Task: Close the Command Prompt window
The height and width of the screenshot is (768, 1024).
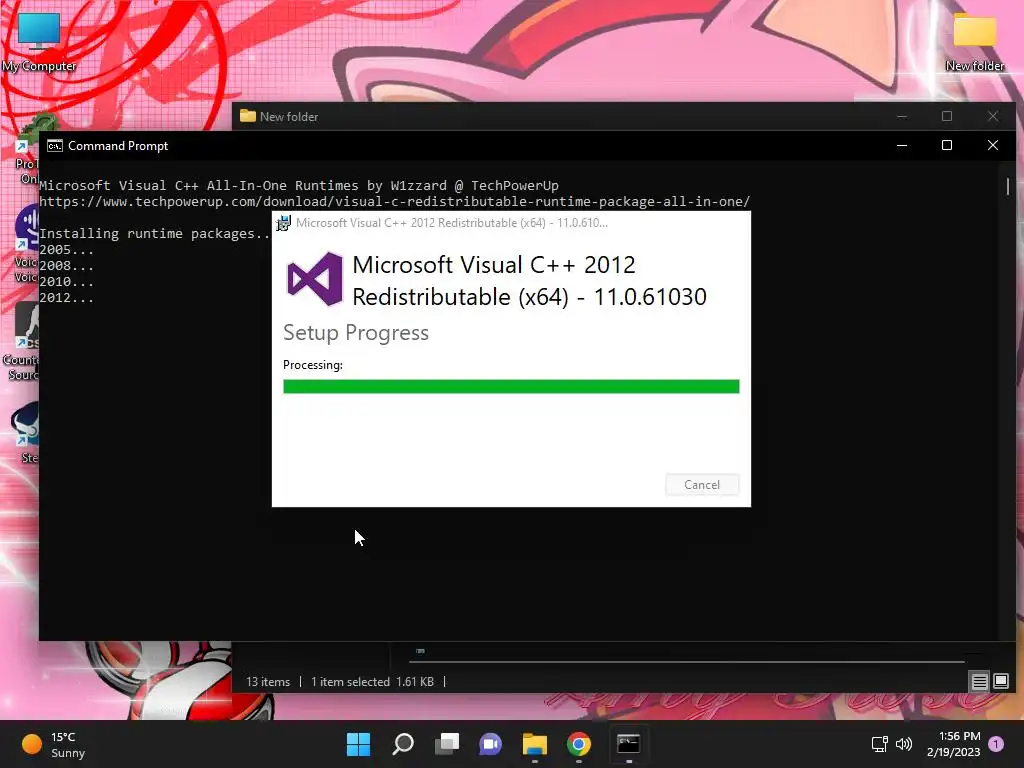Action: [993, 145]
